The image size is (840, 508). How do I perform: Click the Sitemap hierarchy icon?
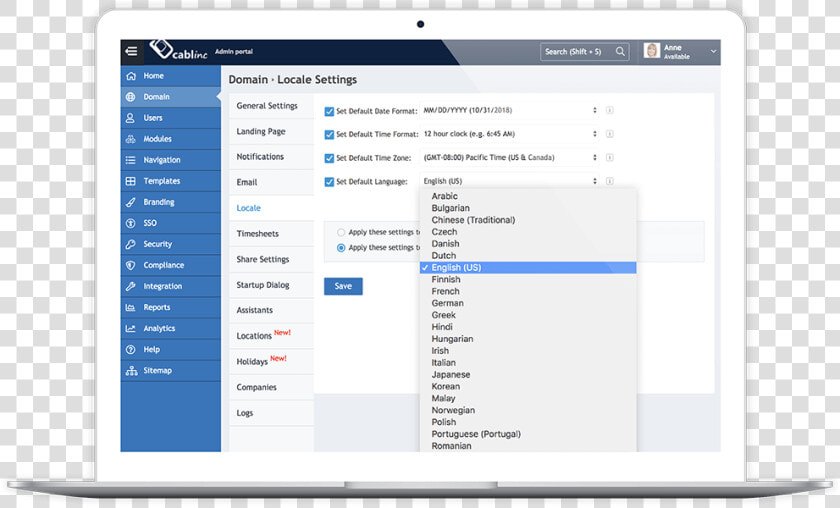pos(131,371)
